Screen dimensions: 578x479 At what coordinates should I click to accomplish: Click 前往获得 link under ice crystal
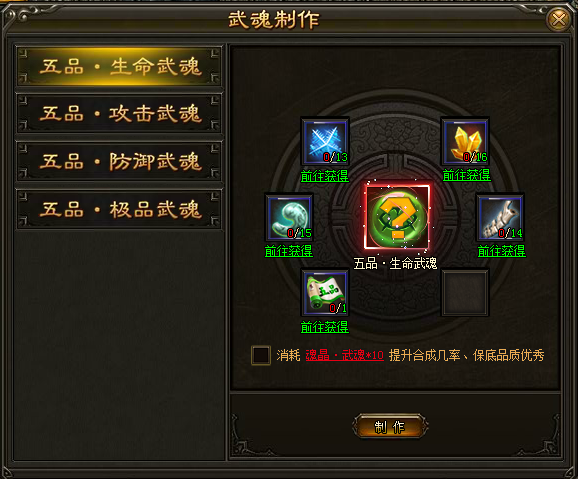click(325, 176)
